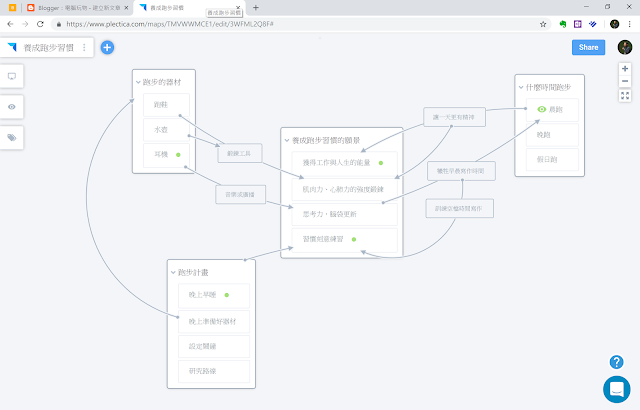Screen dimensions: 640x410
Task: Reload the page with the refresh icon
Action: (x=40, y=24)
